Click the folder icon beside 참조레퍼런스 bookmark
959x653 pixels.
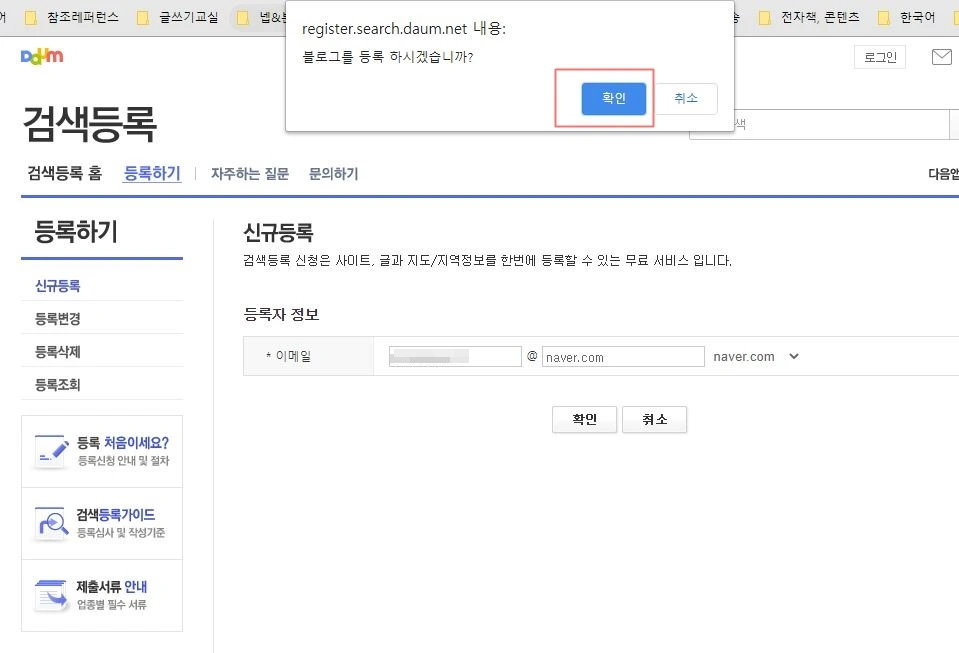[33, 17]
